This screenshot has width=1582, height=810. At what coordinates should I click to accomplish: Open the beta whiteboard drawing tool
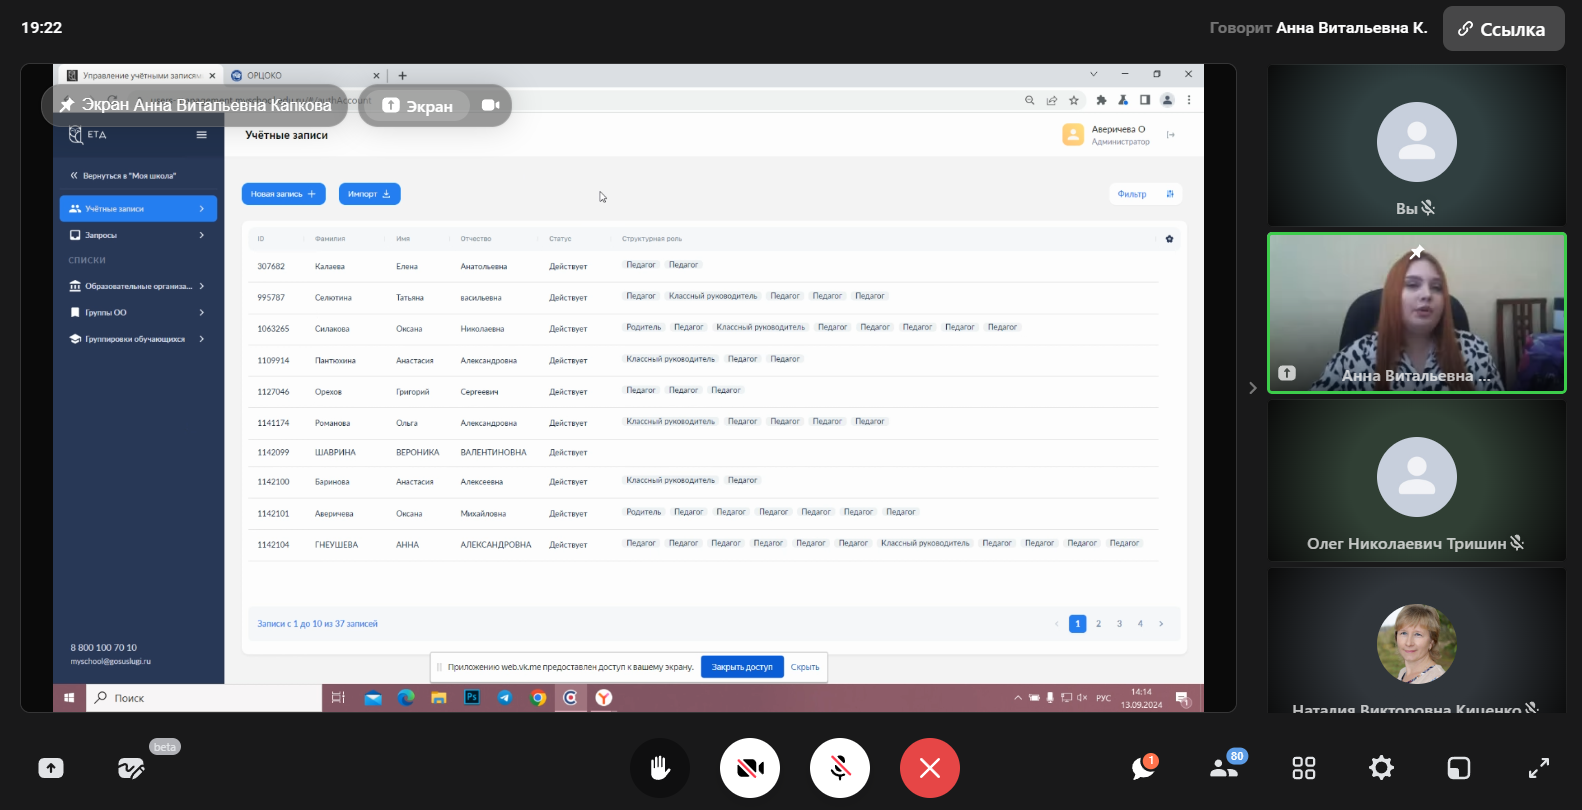coord(131,768)
